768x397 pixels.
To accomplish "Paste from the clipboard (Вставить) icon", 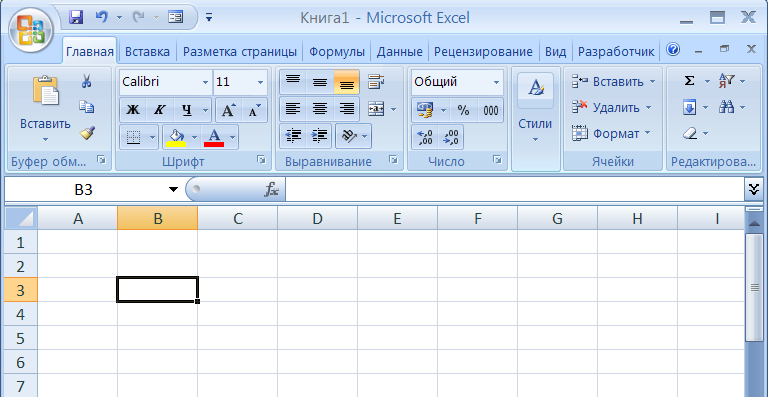I will coord(46,91).
